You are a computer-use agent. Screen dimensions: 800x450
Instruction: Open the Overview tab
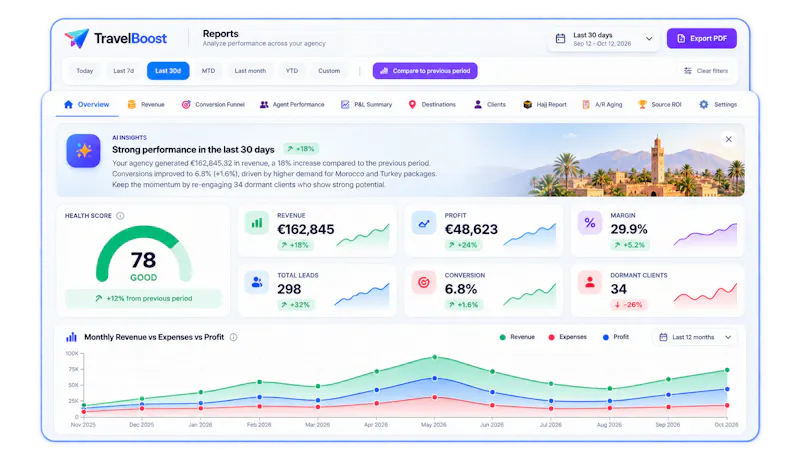click(87, 105)
